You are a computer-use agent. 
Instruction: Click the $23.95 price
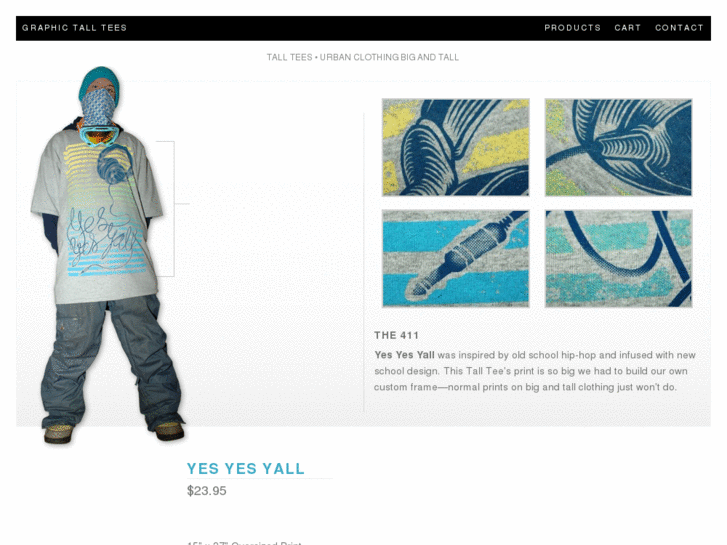point(206,491)
